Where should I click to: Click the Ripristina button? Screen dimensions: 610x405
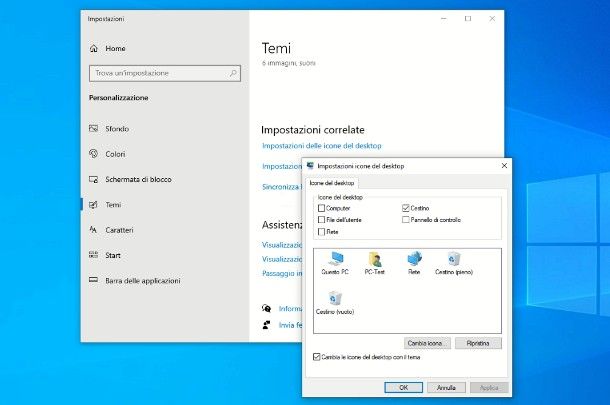click(478, 343)
